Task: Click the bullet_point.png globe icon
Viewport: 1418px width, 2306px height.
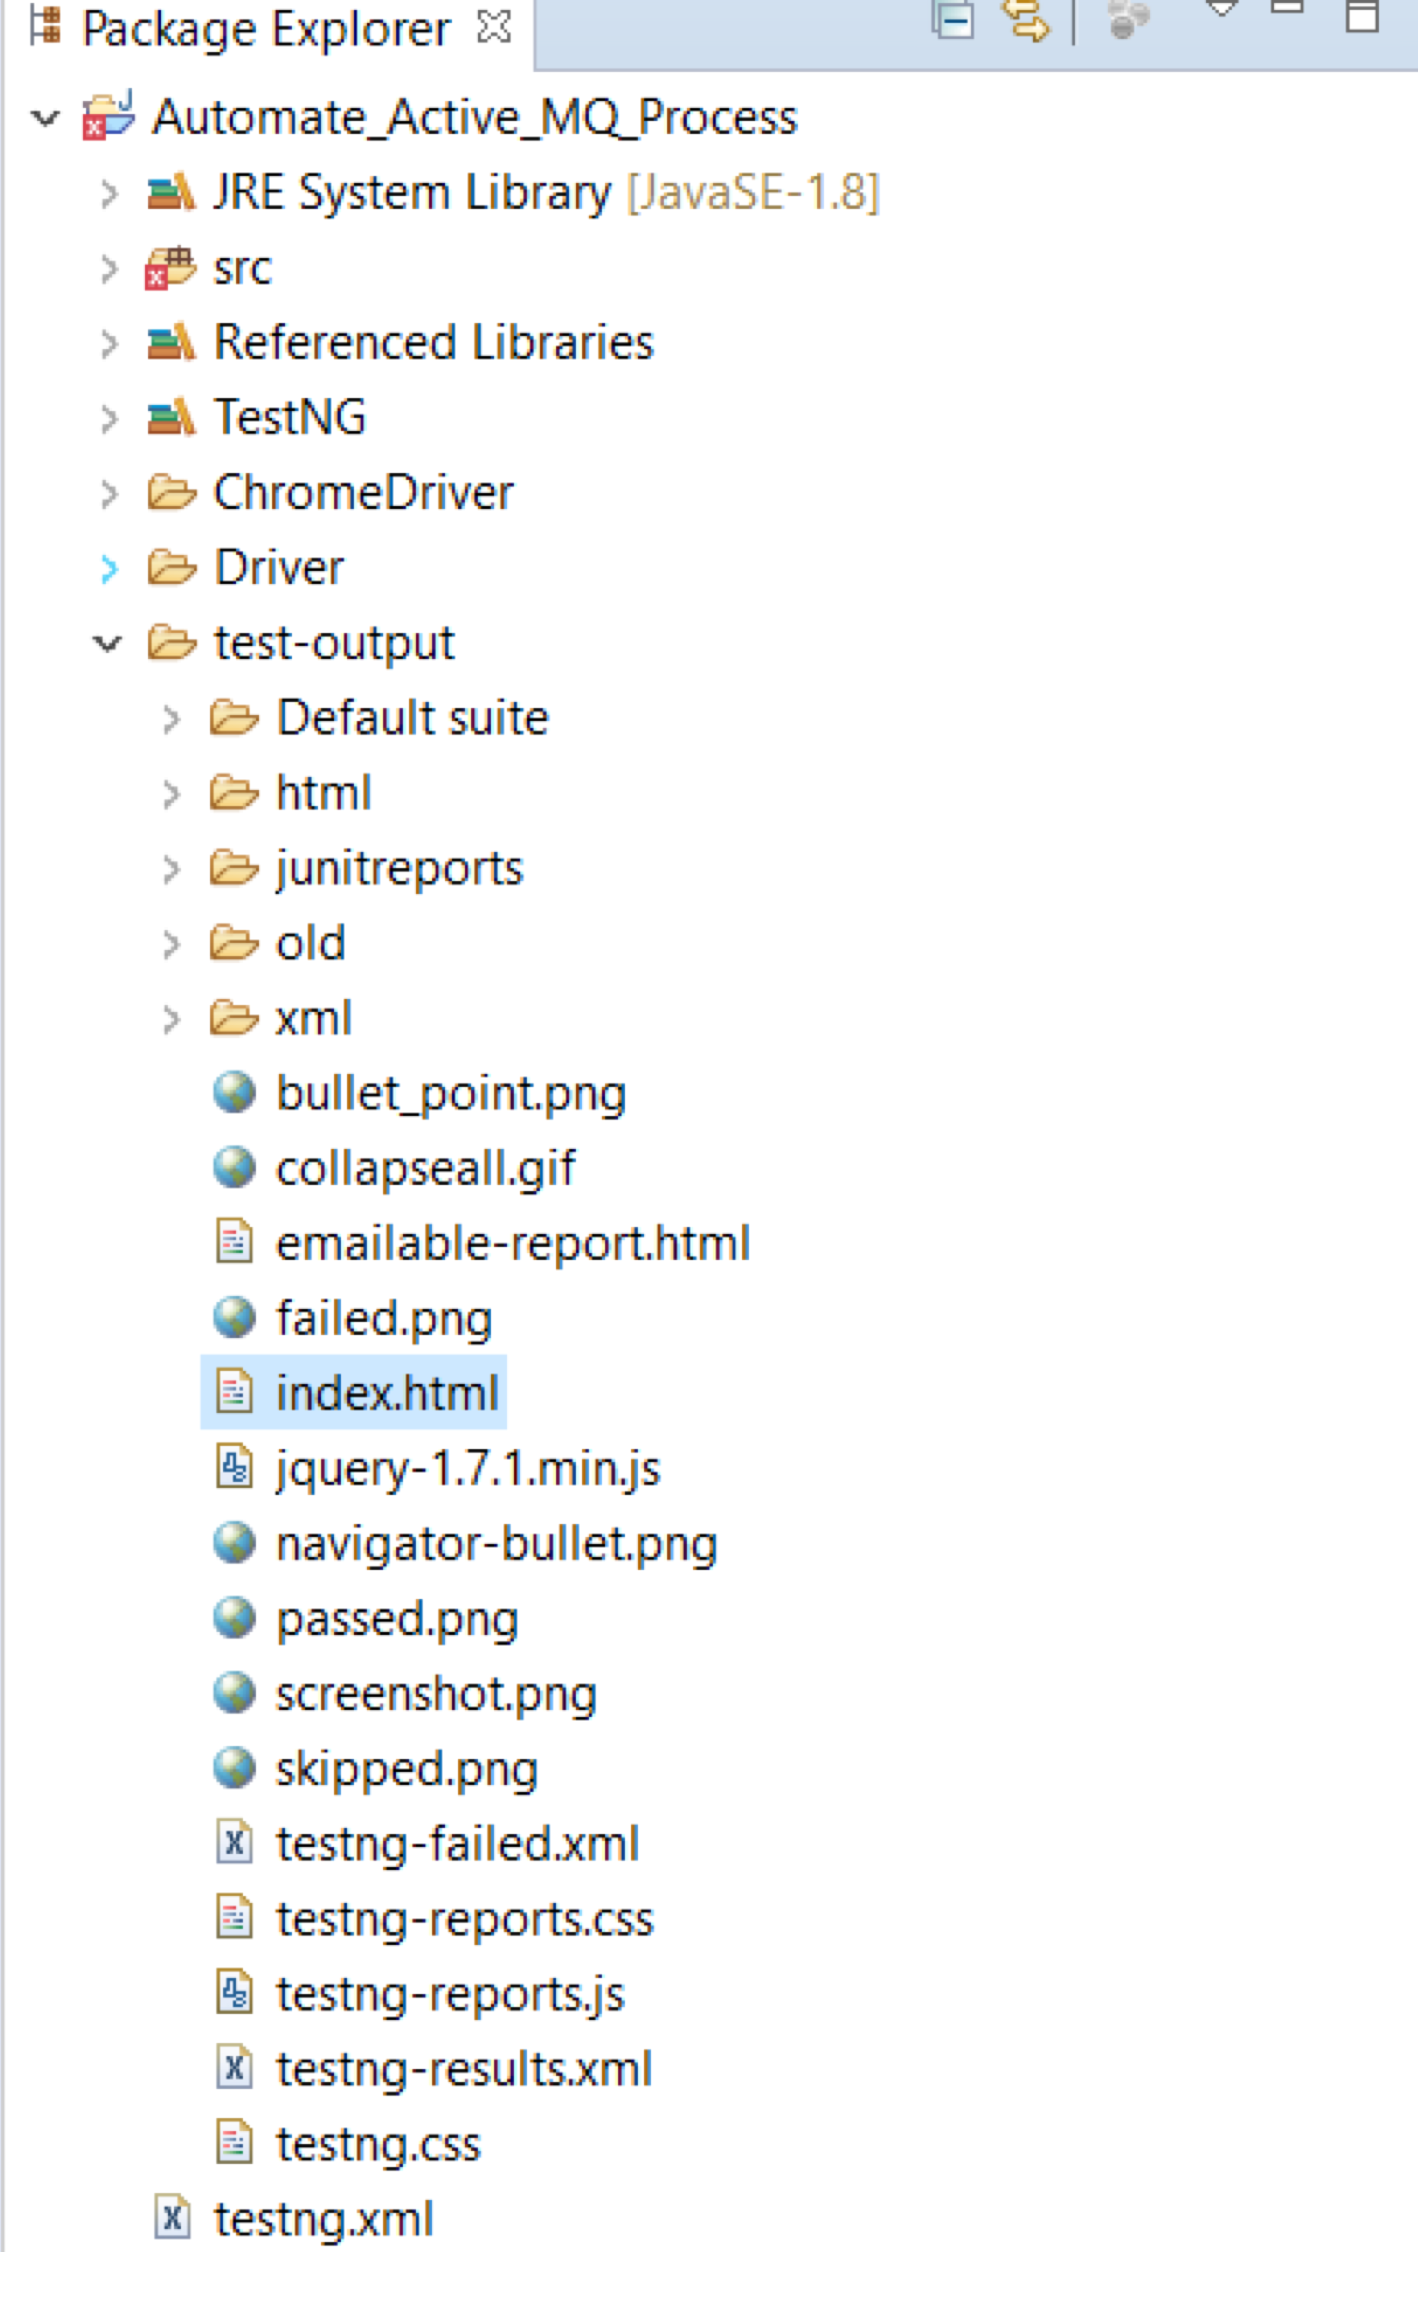Action: (234, 1092)
